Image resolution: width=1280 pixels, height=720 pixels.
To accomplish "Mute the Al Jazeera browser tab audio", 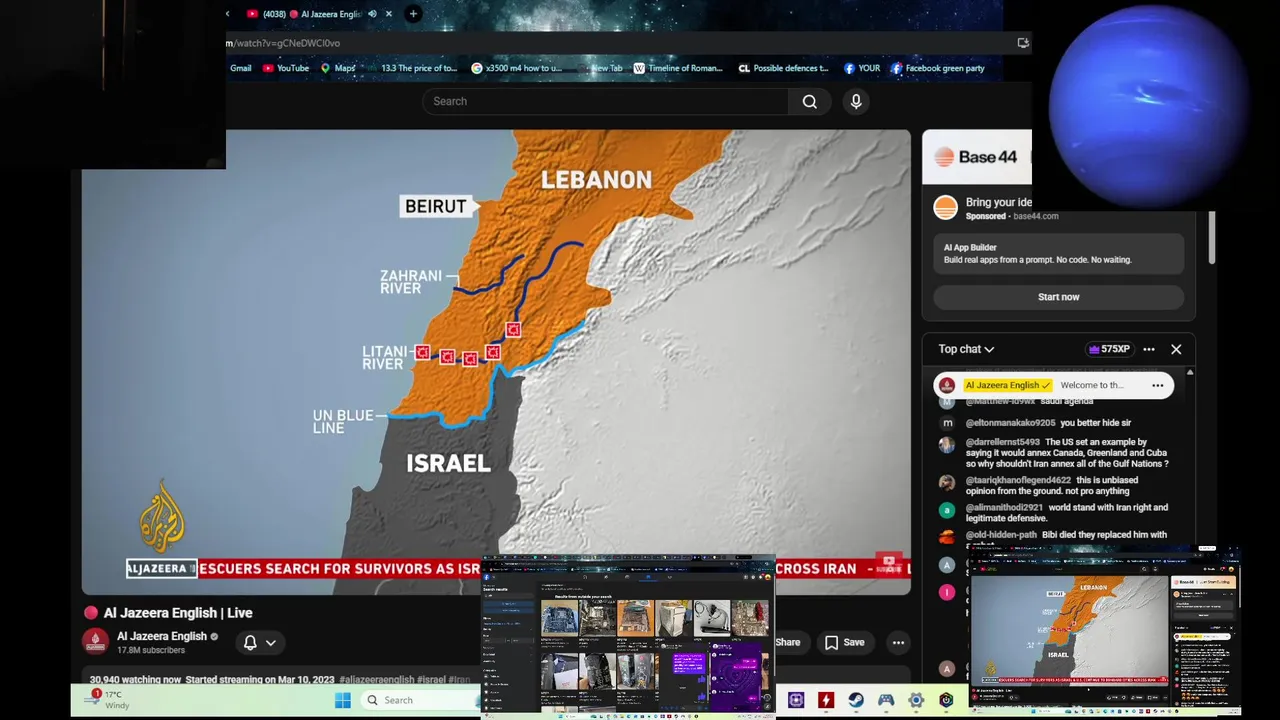I will point(372,14).
